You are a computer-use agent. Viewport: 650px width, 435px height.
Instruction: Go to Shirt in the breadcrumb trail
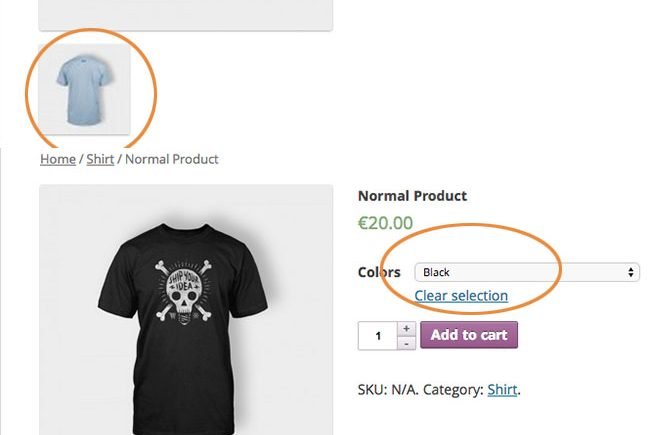pos(100,159)
